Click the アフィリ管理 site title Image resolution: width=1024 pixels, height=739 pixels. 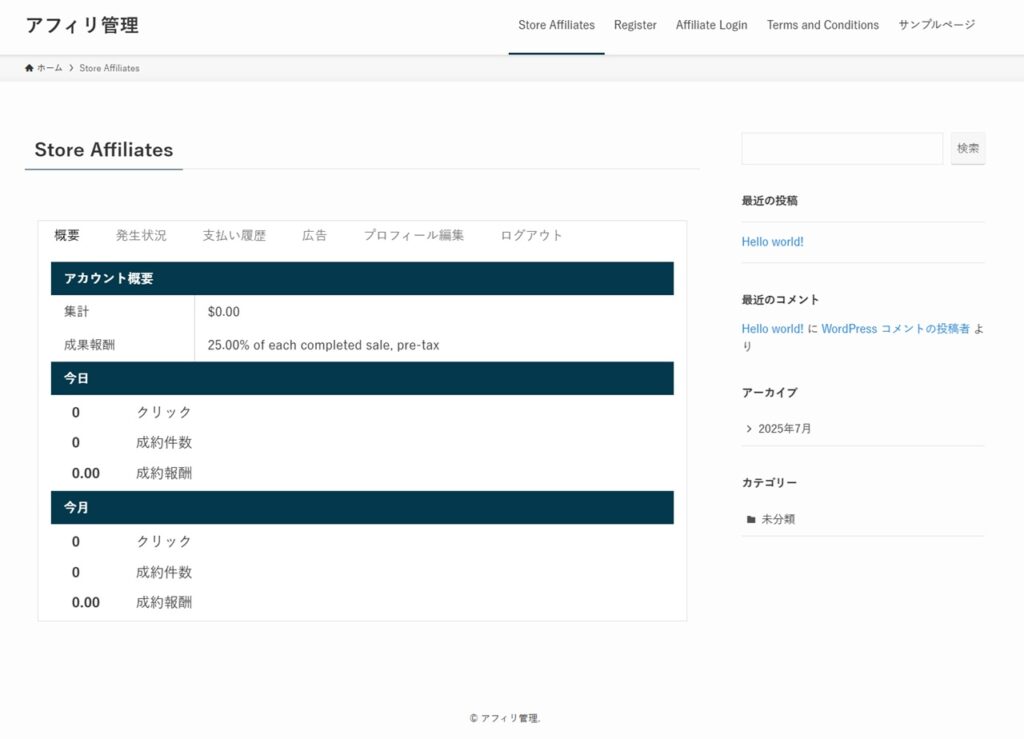pos(82,25)
